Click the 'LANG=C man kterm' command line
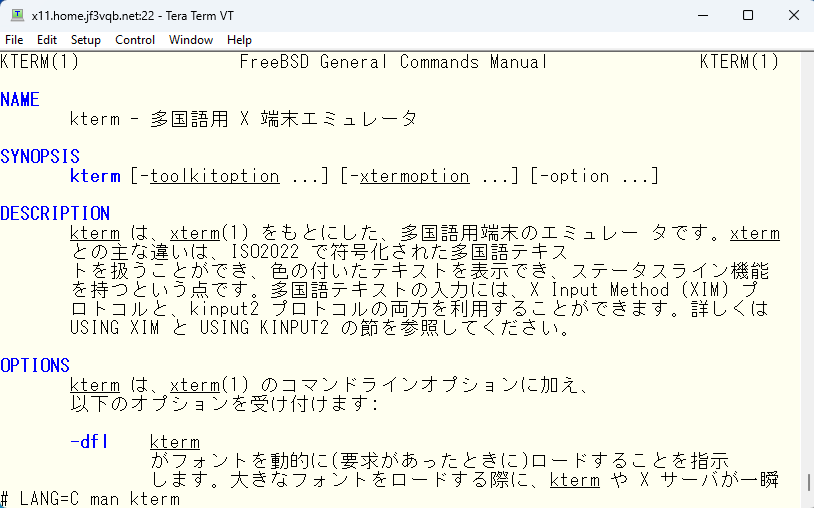This screenshot has height=508, width=814. [100, 499]
